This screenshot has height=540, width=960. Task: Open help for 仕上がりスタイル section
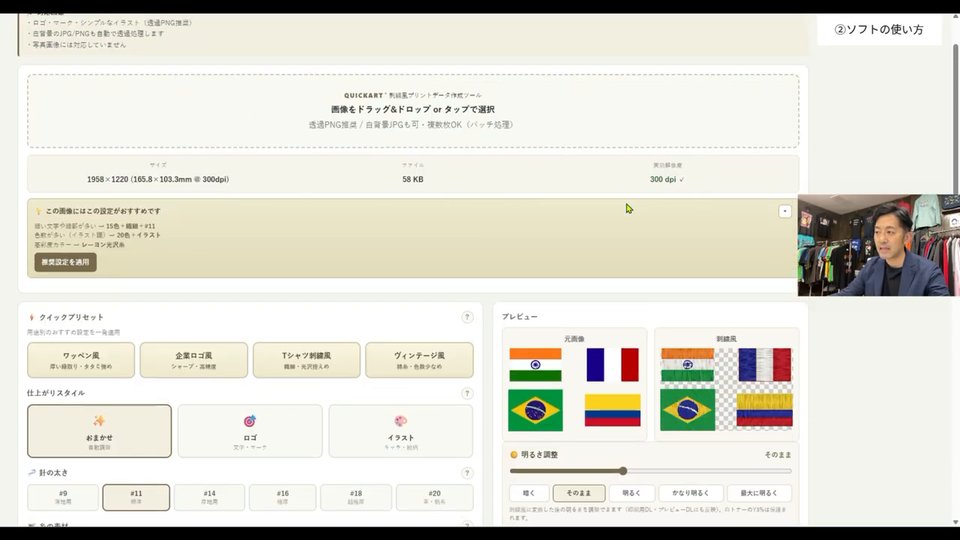(x=467, y=394)
